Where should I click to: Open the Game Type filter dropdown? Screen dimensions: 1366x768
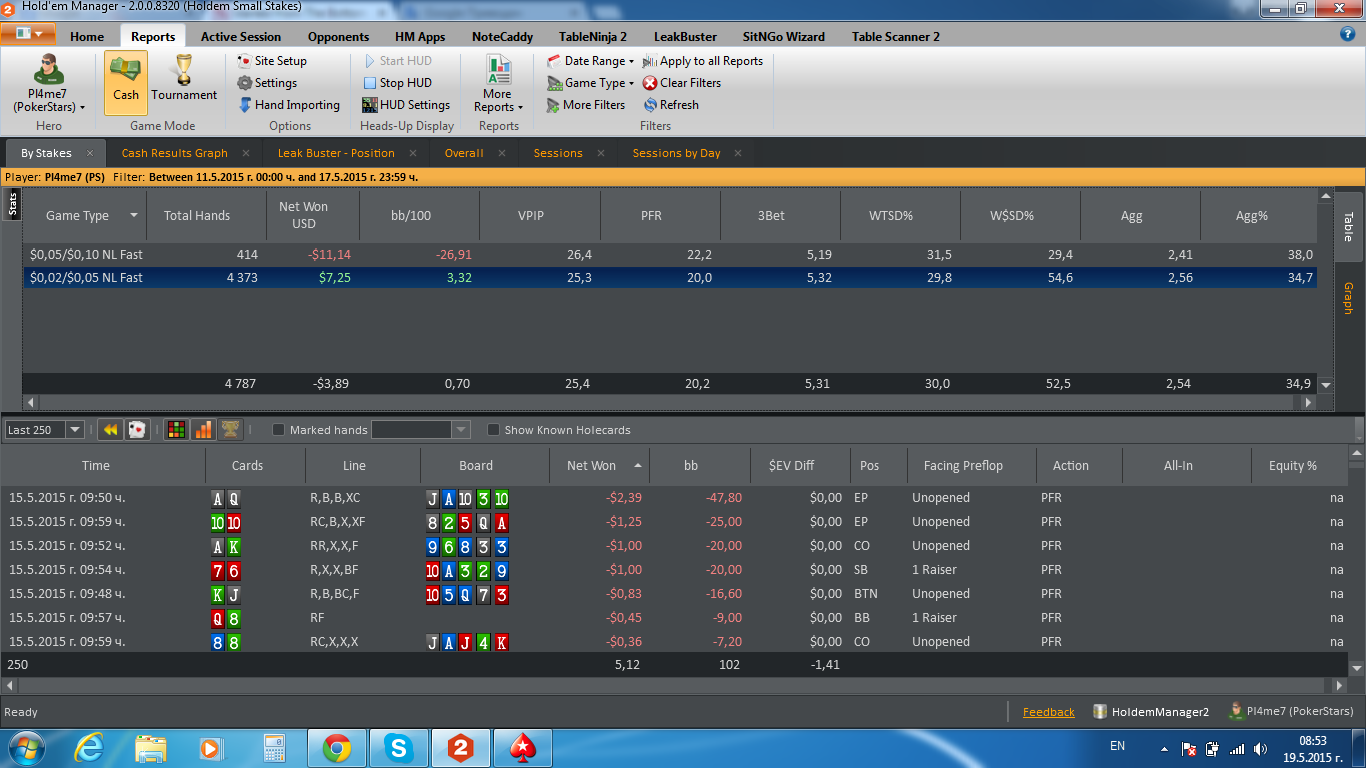(590, 83)
